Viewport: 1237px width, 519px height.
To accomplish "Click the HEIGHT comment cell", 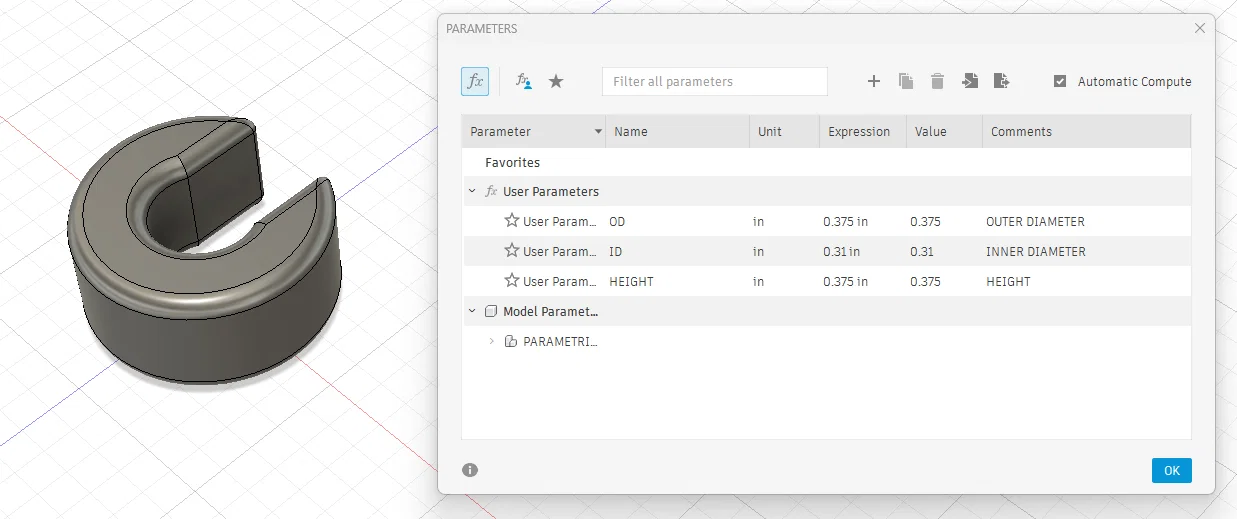I will click(1087, 281).
